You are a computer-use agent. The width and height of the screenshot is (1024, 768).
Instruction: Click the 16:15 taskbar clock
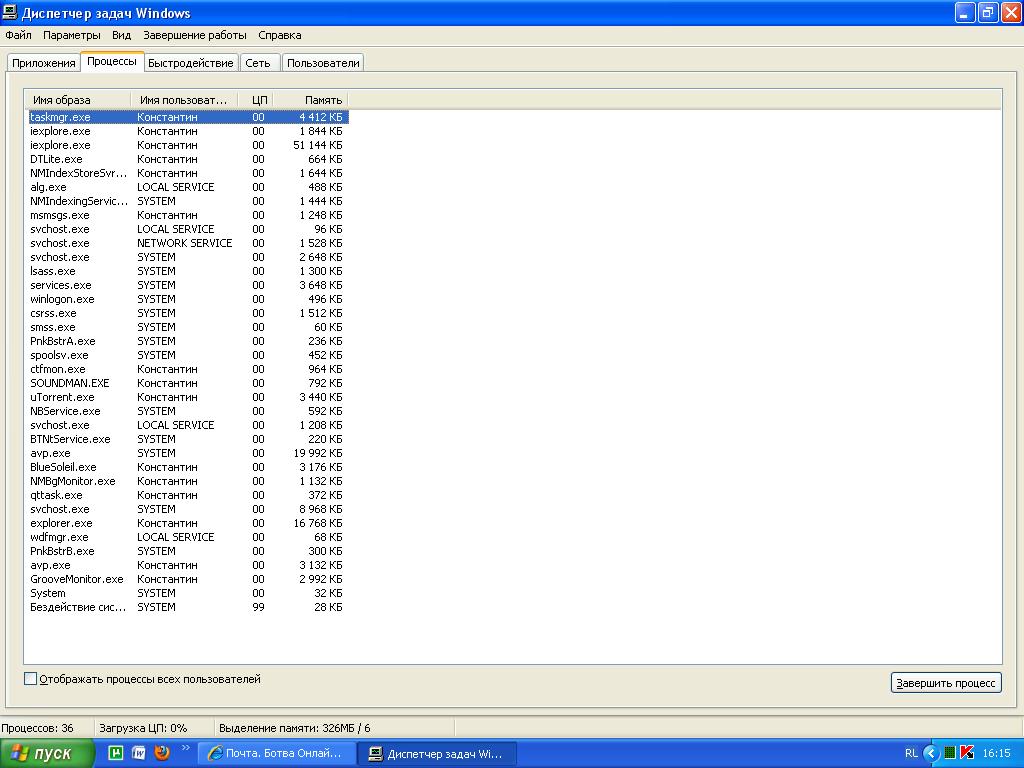[997, 753]
